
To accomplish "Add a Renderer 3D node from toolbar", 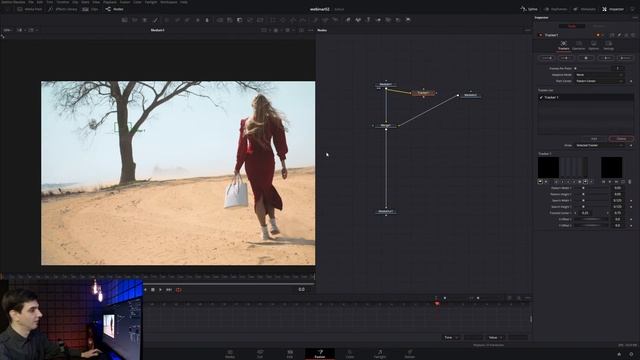I will click(408, 20).
